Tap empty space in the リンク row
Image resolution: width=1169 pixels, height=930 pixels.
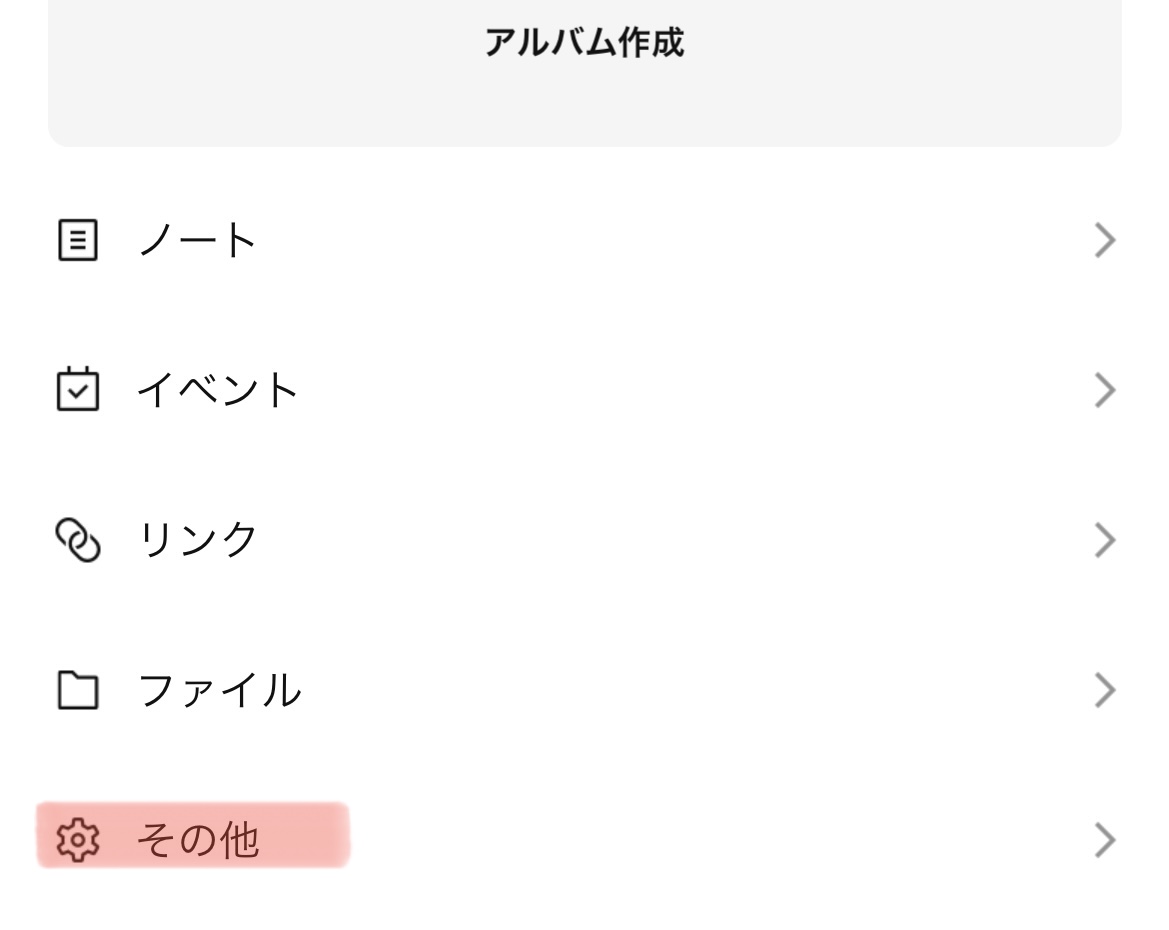[650, 540]
